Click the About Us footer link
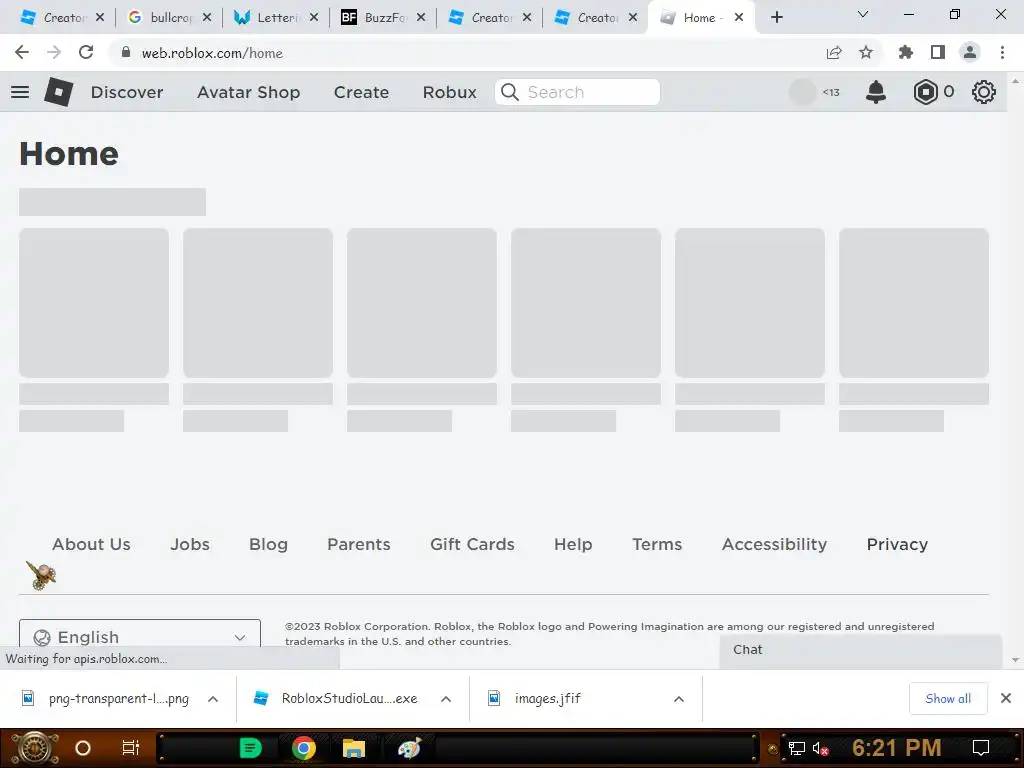This screenshot has width=1024, height=768. (x=91, y=544)
